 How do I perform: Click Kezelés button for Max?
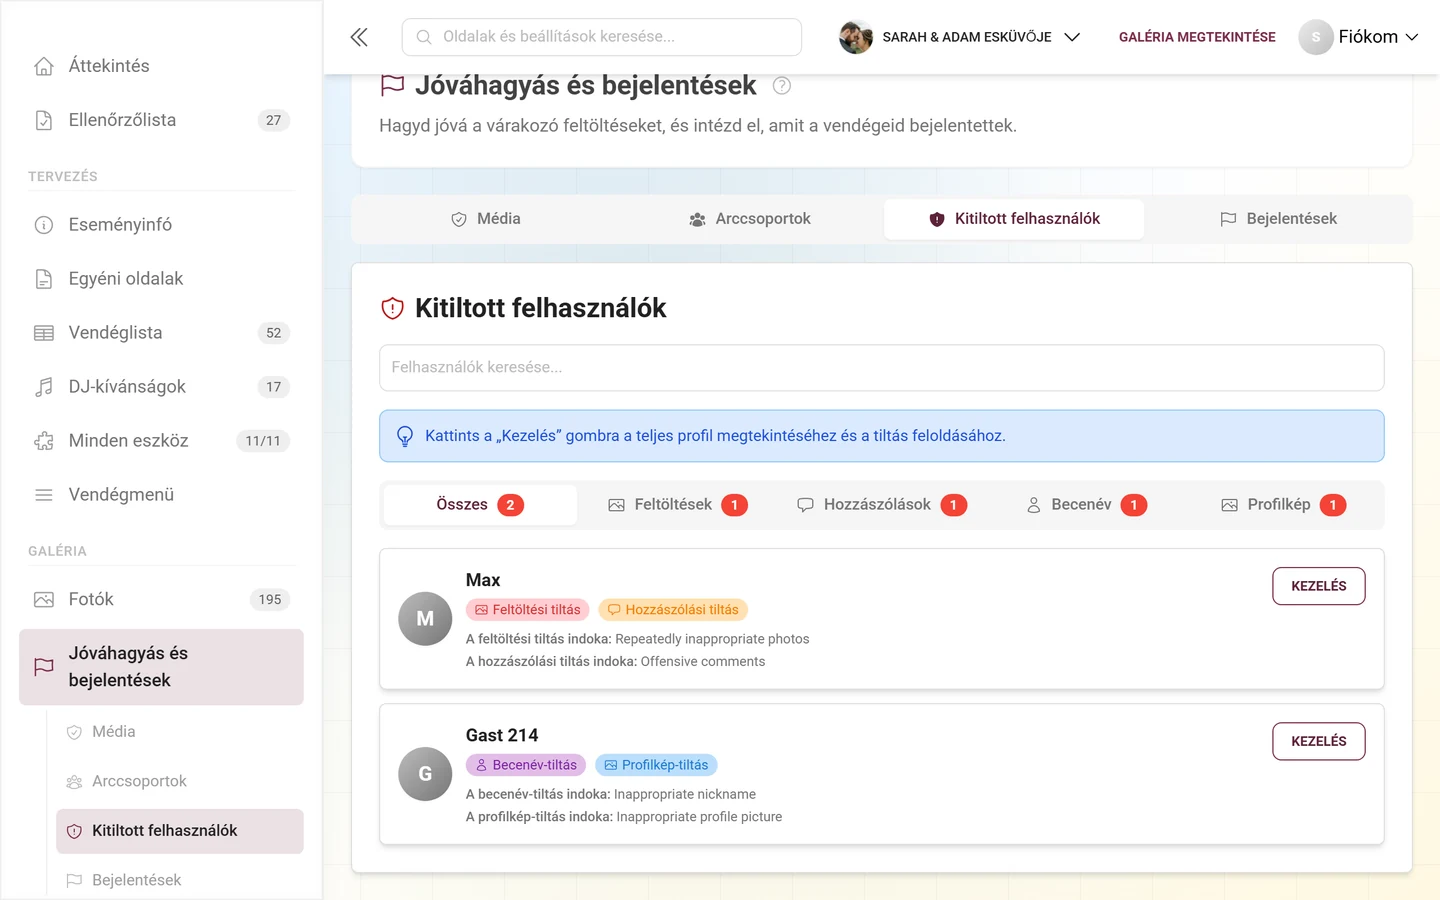1319,586
